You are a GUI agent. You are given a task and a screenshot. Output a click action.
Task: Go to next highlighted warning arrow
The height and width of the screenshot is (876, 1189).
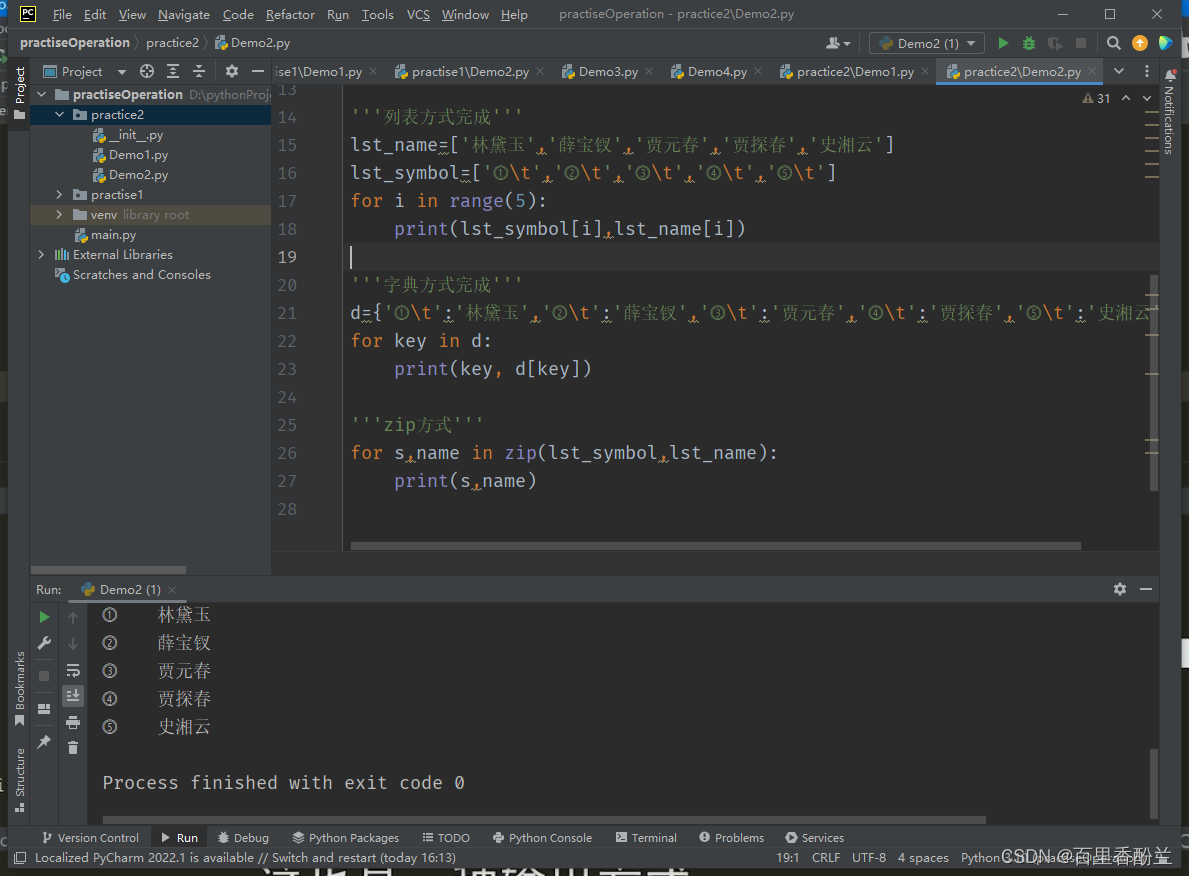(x=1147, y=99)
